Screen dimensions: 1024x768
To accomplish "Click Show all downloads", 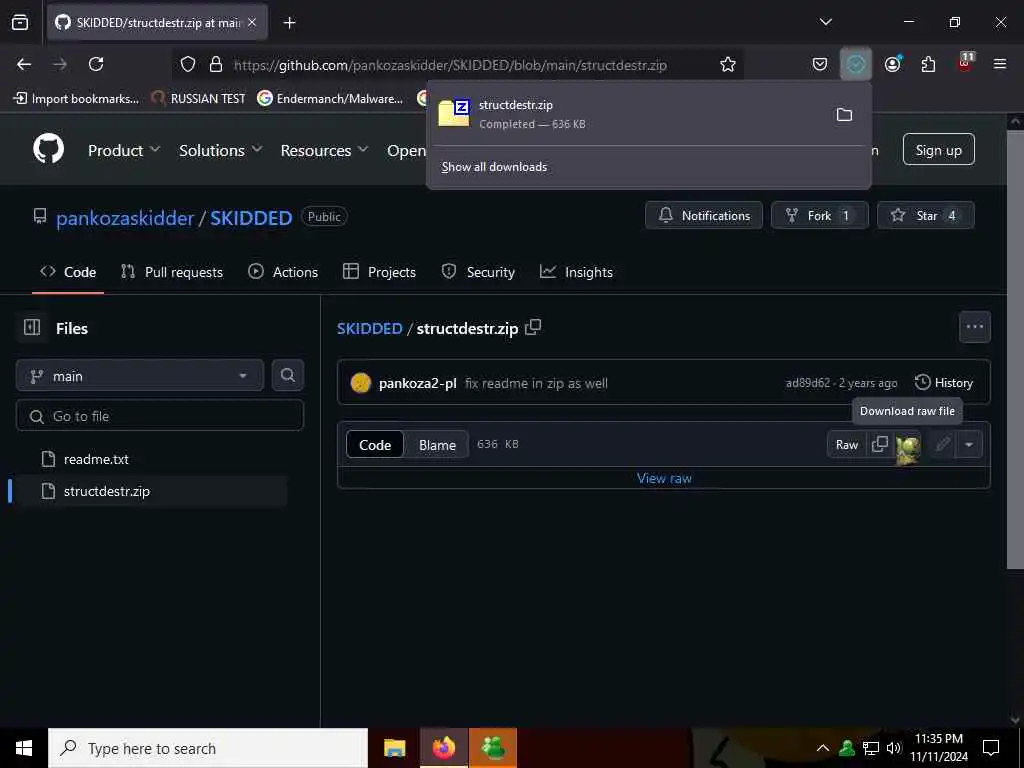I will (x=494, y=167).
